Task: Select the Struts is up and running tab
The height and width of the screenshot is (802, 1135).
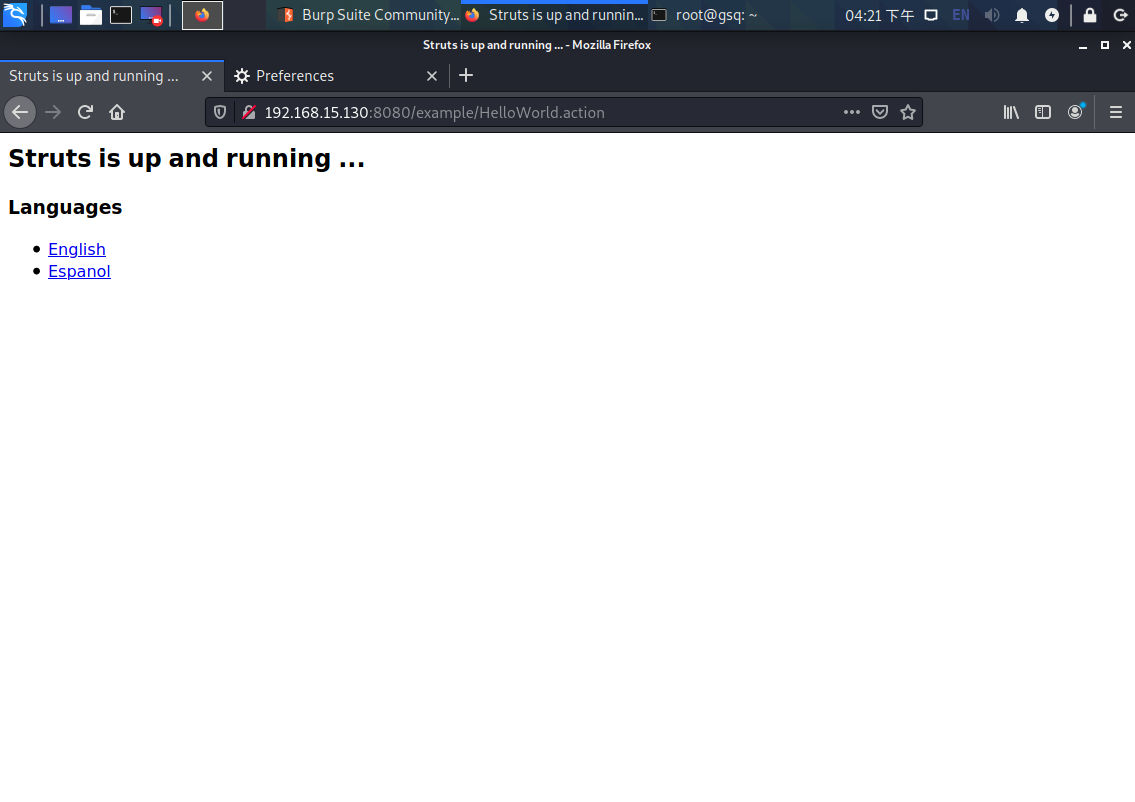Action: pos(95,75)
